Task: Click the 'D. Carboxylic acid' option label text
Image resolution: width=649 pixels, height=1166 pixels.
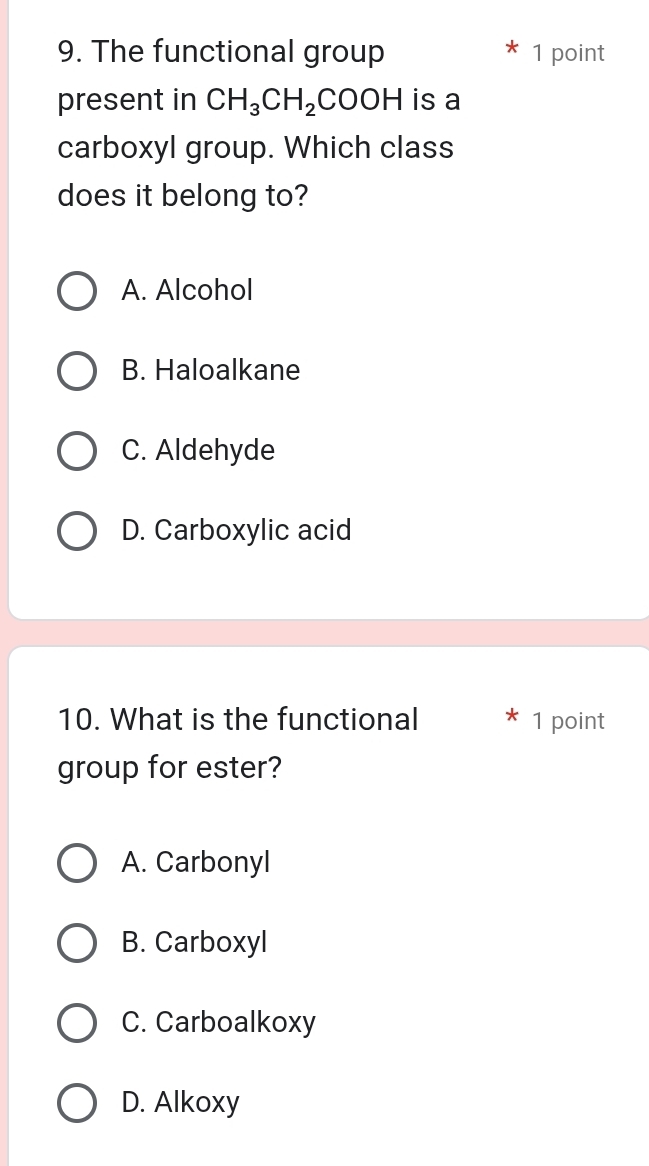Action: click(x=236, y=530)
